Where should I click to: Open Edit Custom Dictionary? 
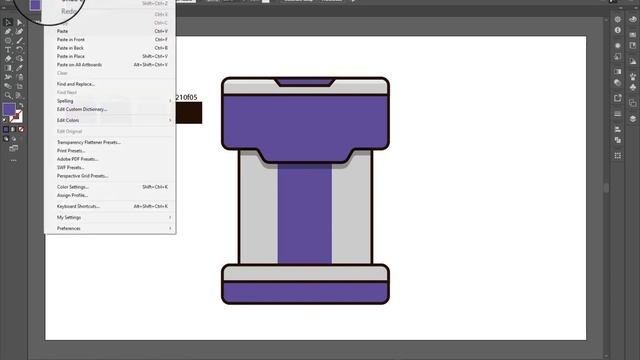pyautogui.click(x=111, y=109)
